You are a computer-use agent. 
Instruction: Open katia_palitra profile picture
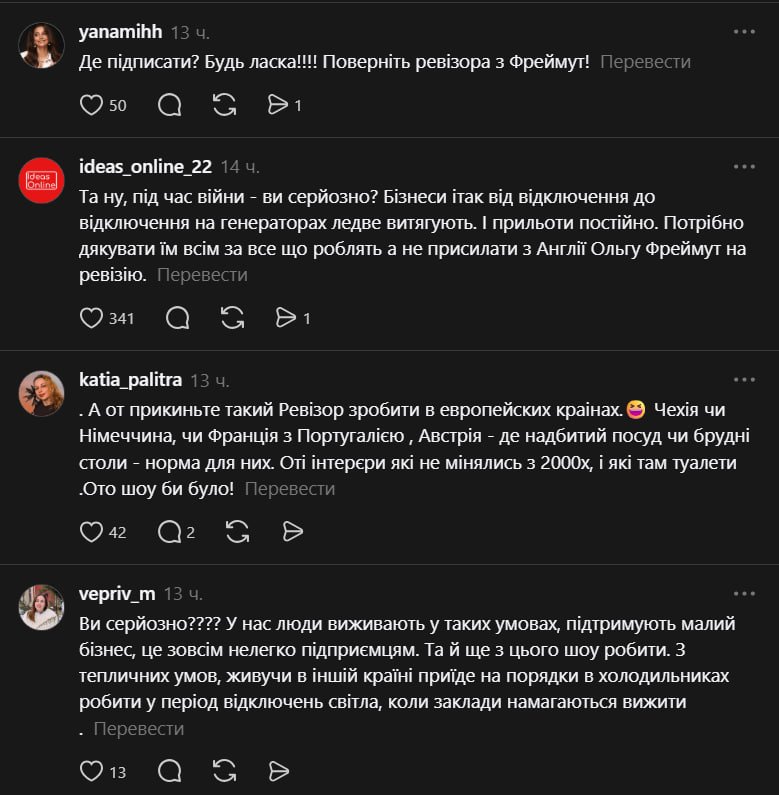(42, 394)
